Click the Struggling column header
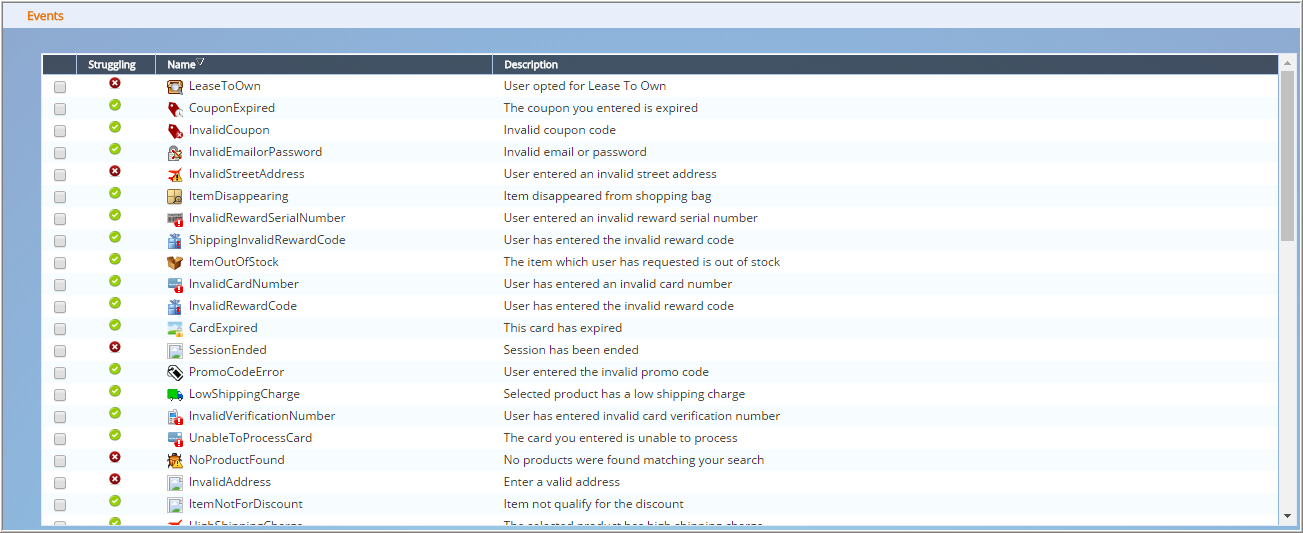Image resolution: width=1303 pixels, height=533 pixels. (x=112, y=65)
